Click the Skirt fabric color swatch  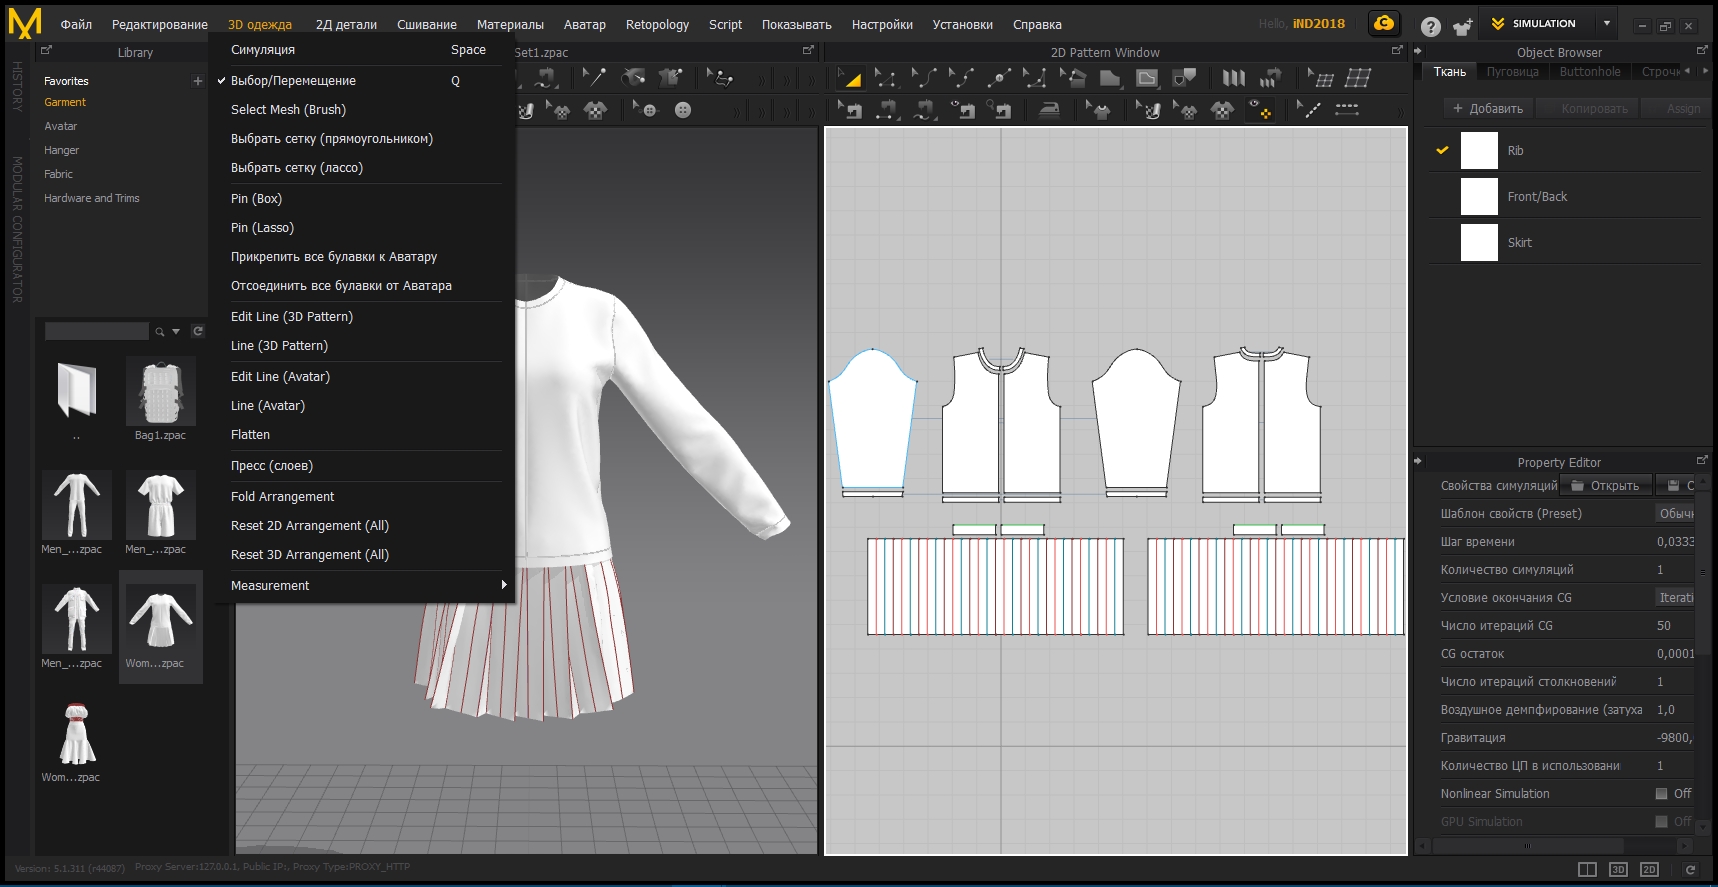coord(1479,243)
